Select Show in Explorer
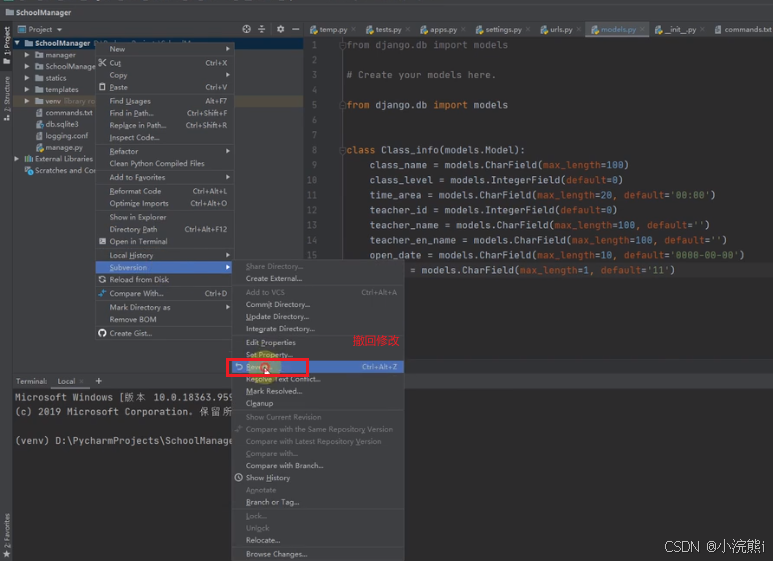Image resolution: width=773 pixels, height=561 pixels. click(x=164, y=217)
